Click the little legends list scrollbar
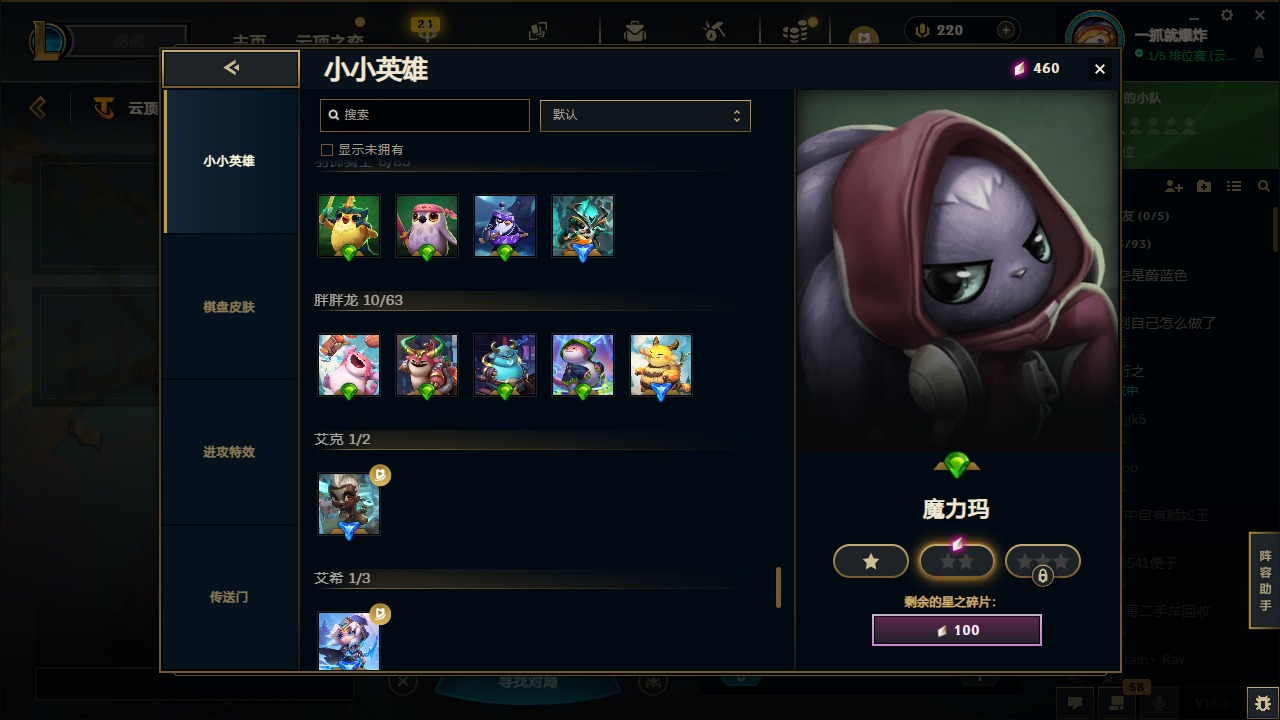Image resolution: width=1280 pixels, height=720 pixels. 778,587
